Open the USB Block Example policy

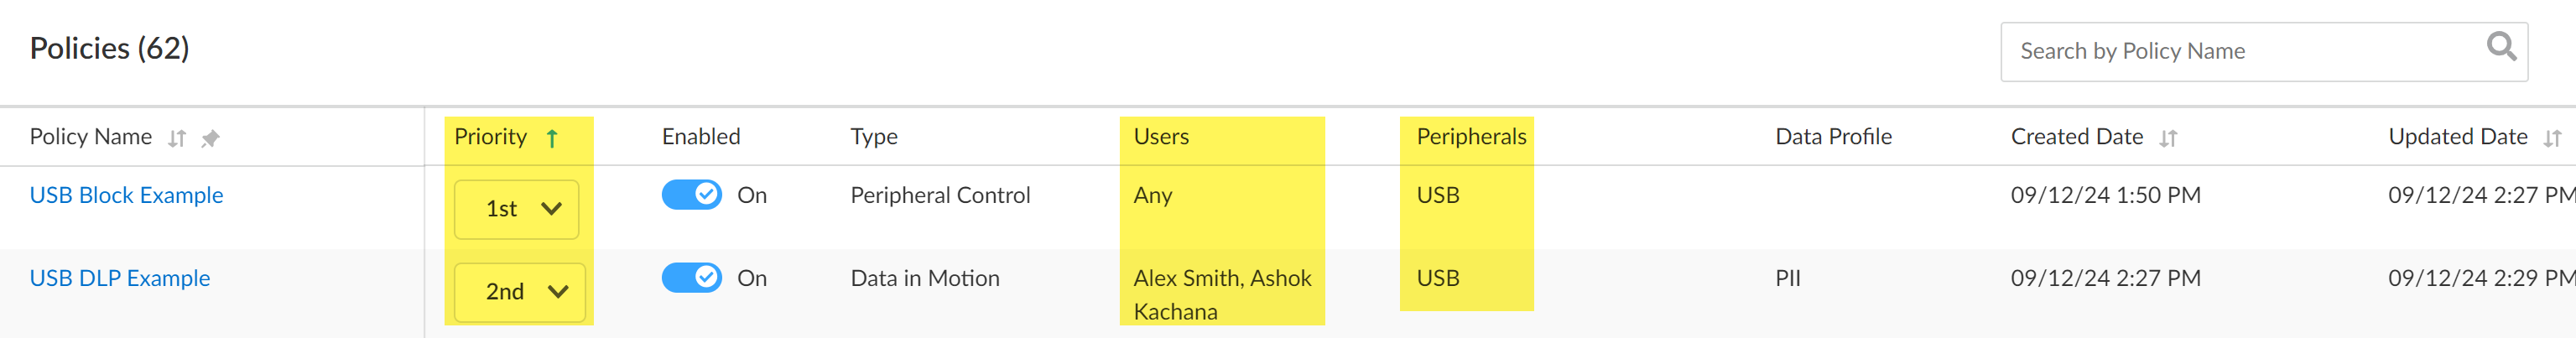[126, 195]
